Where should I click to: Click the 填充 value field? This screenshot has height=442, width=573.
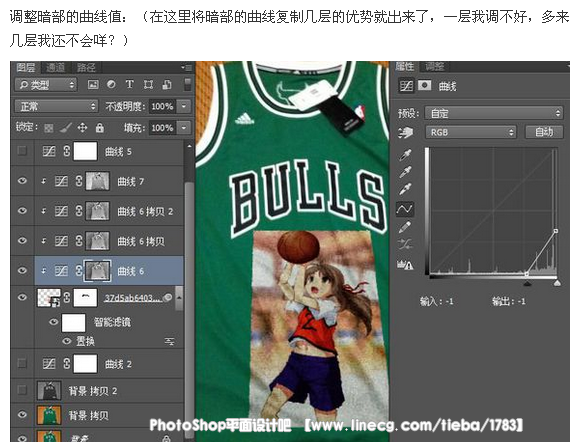pyautogui.click(x=162, y=128)
